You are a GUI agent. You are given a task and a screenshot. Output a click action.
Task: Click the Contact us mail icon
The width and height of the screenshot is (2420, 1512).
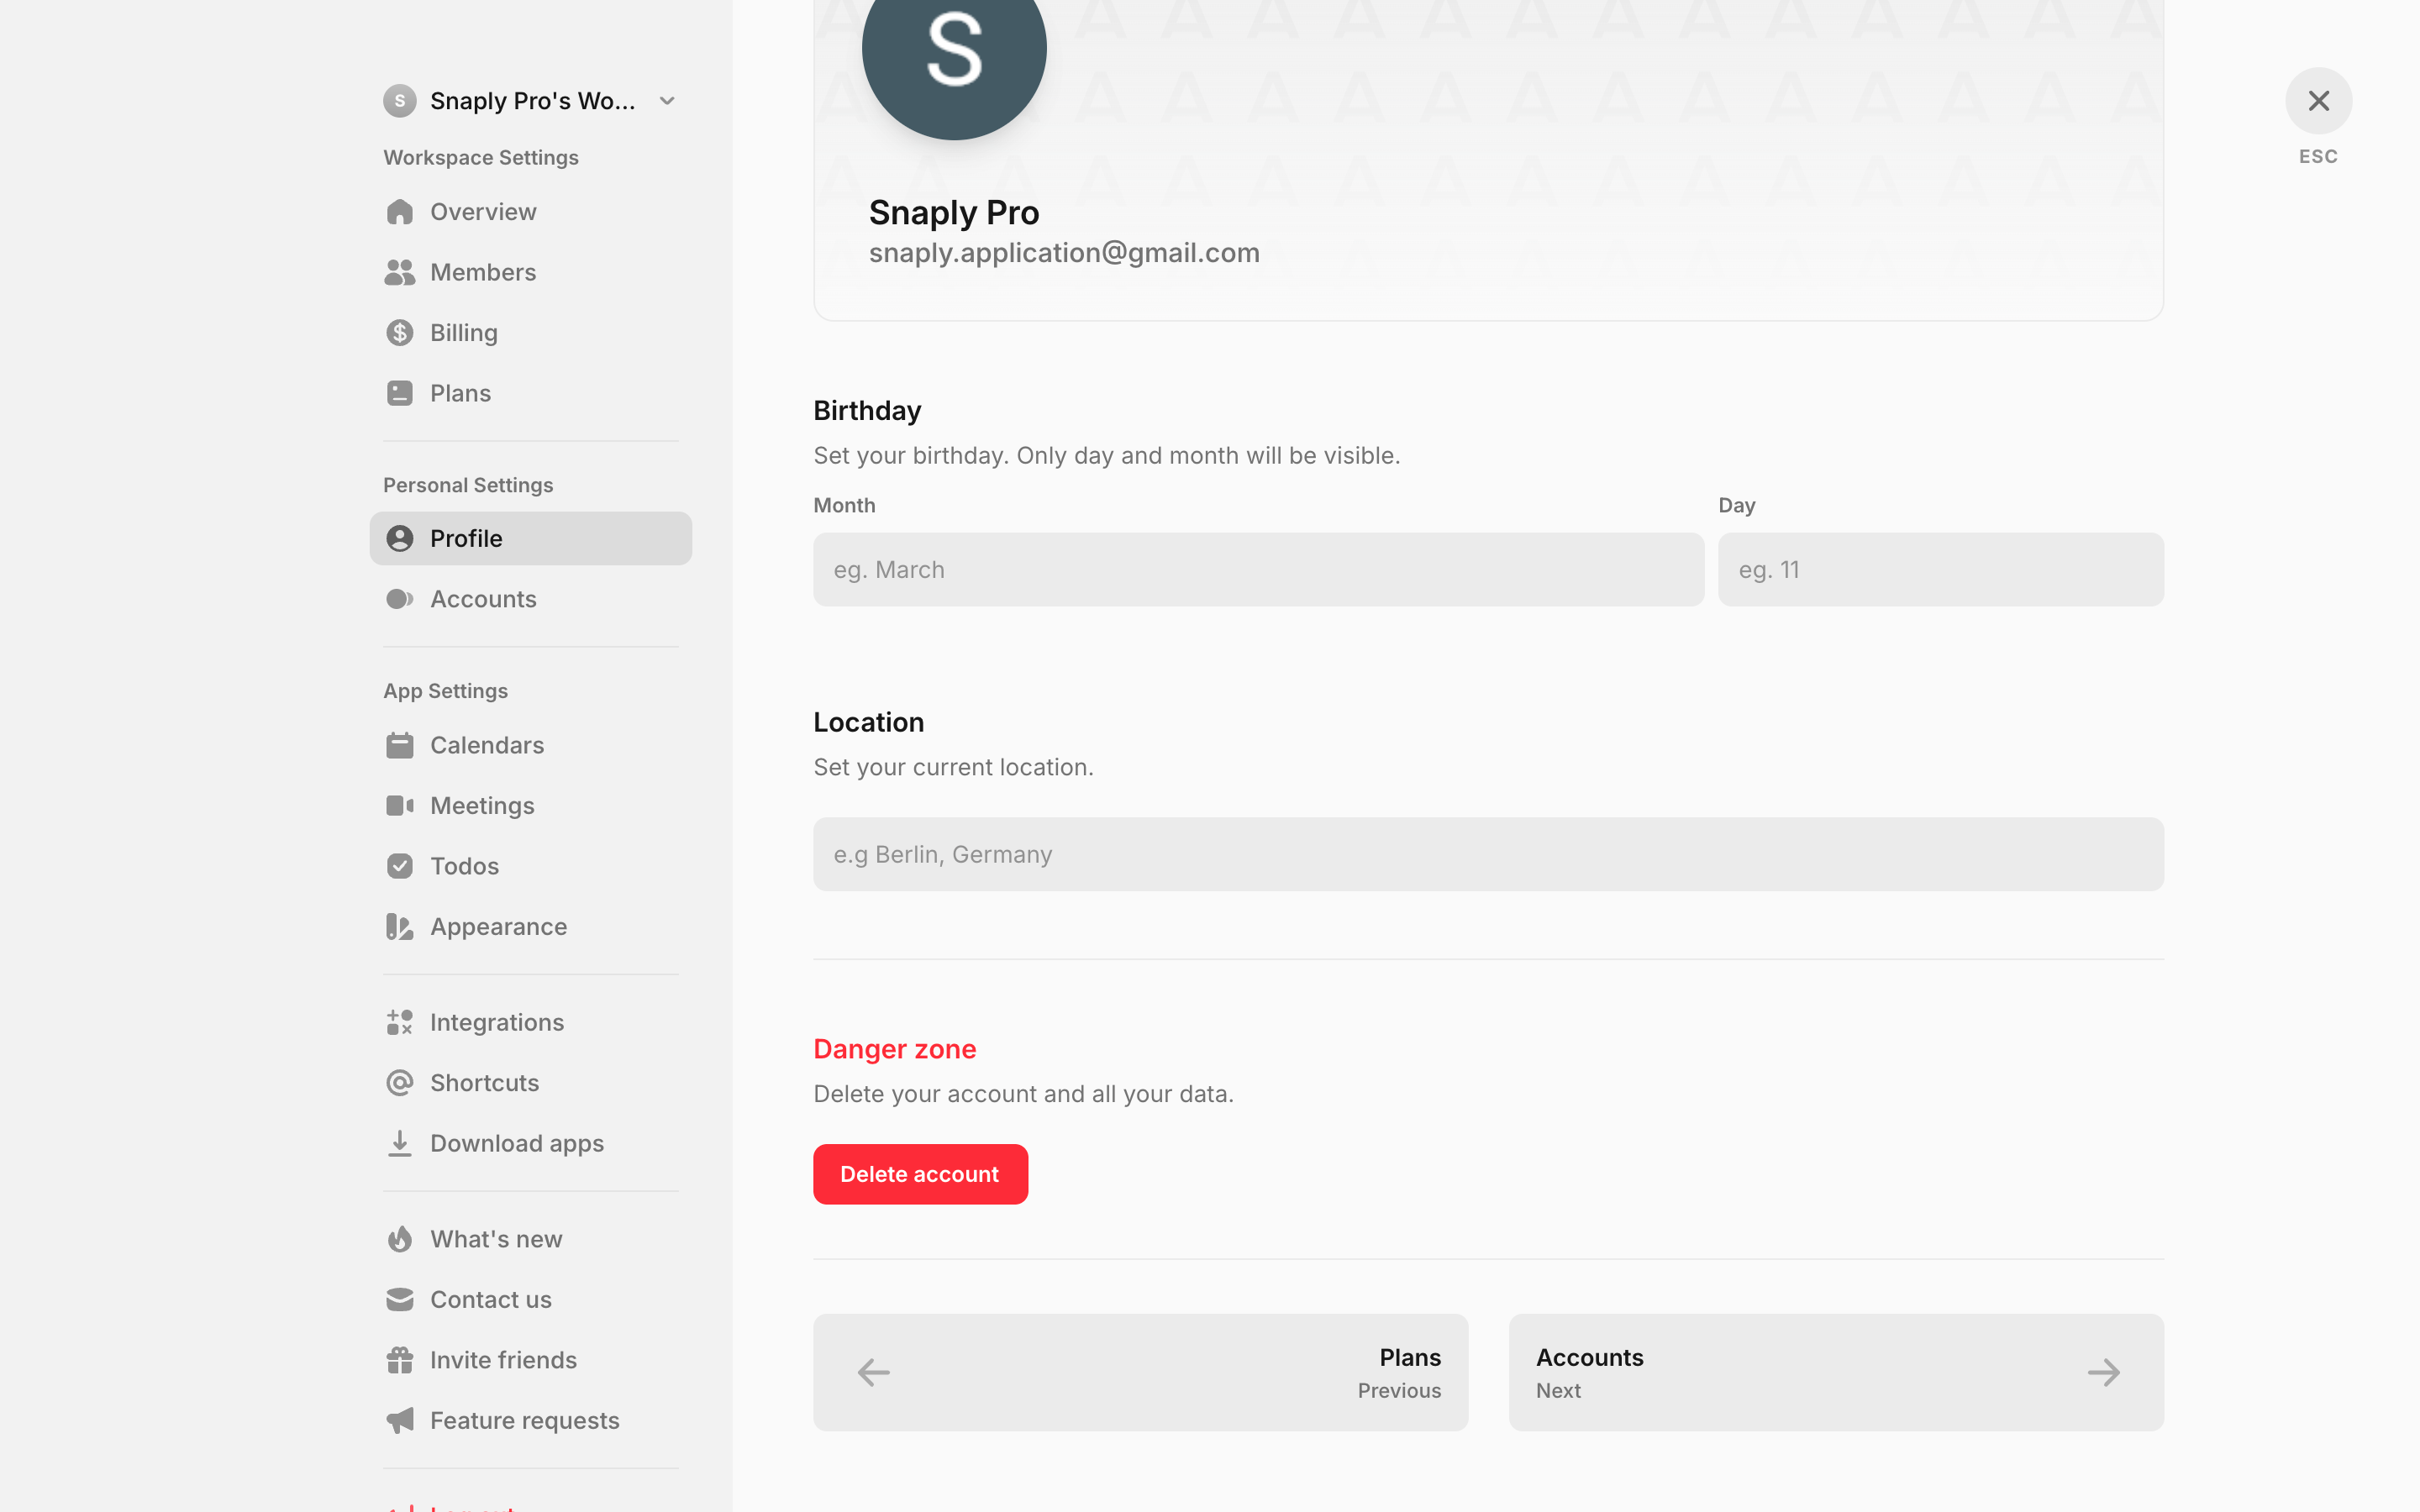click(x=400, y=1300)
